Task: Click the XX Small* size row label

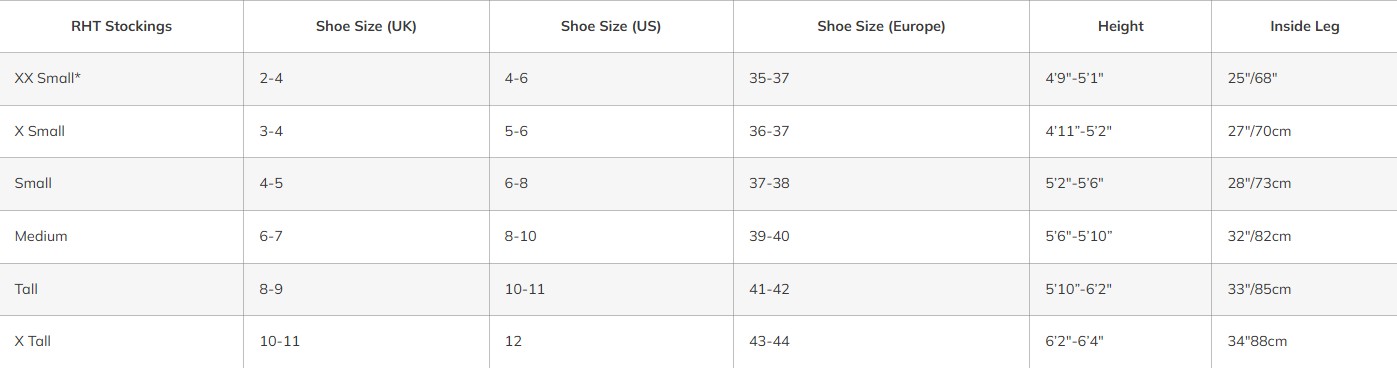Action: 47,78
